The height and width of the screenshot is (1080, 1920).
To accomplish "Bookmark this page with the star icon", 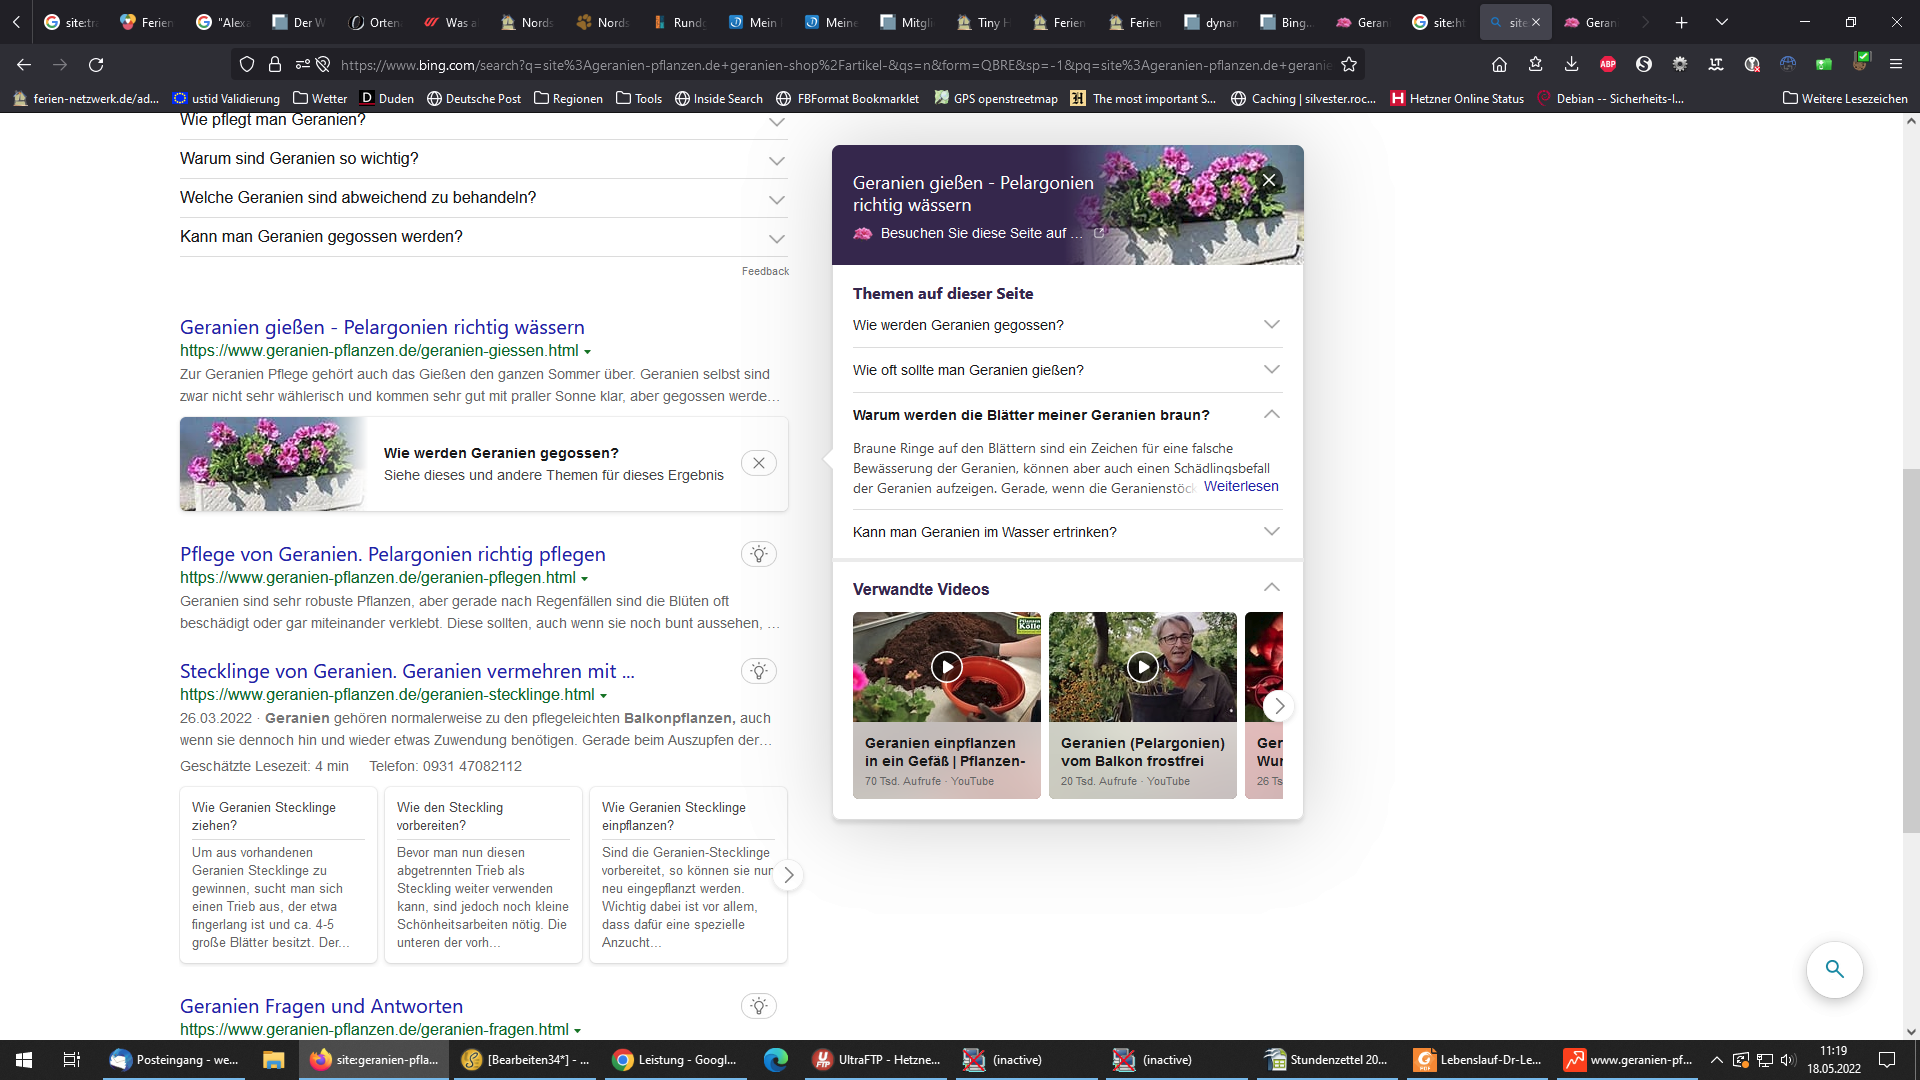I will click(x=1349, y=65).
